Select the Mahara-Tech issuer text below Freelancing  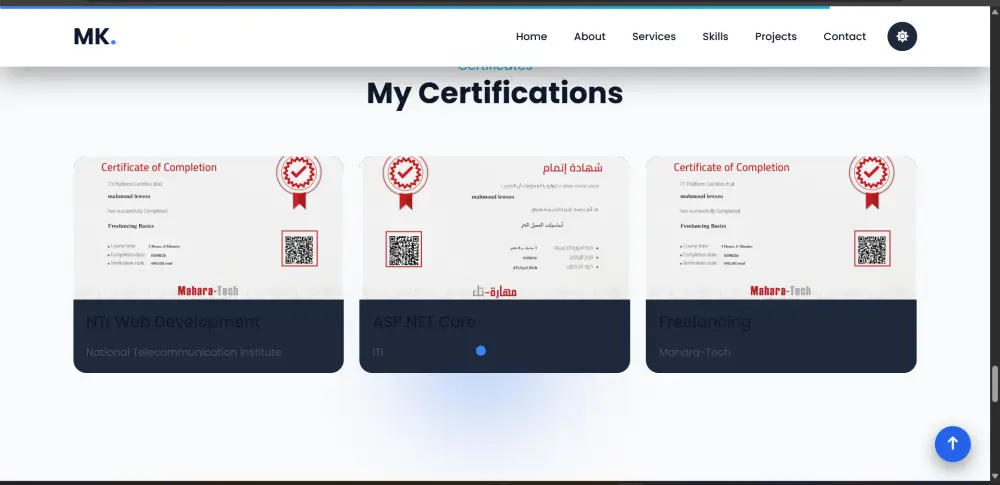click(x=695, y=352)
